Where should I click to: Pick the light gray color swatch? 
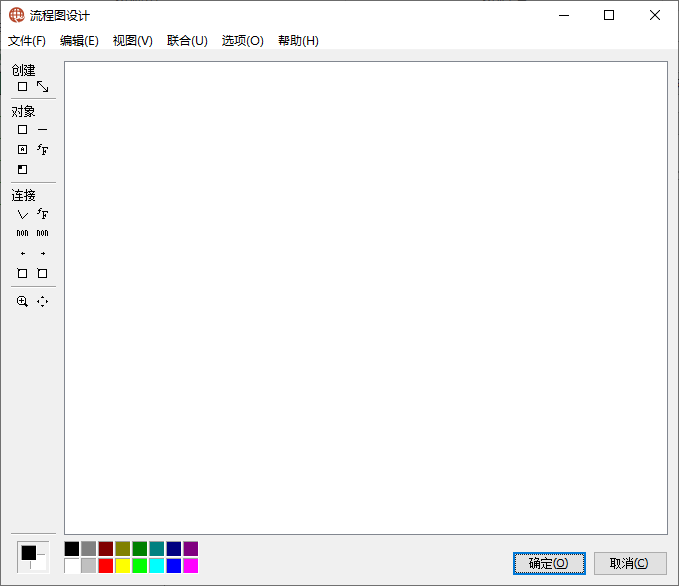[89, 566]
